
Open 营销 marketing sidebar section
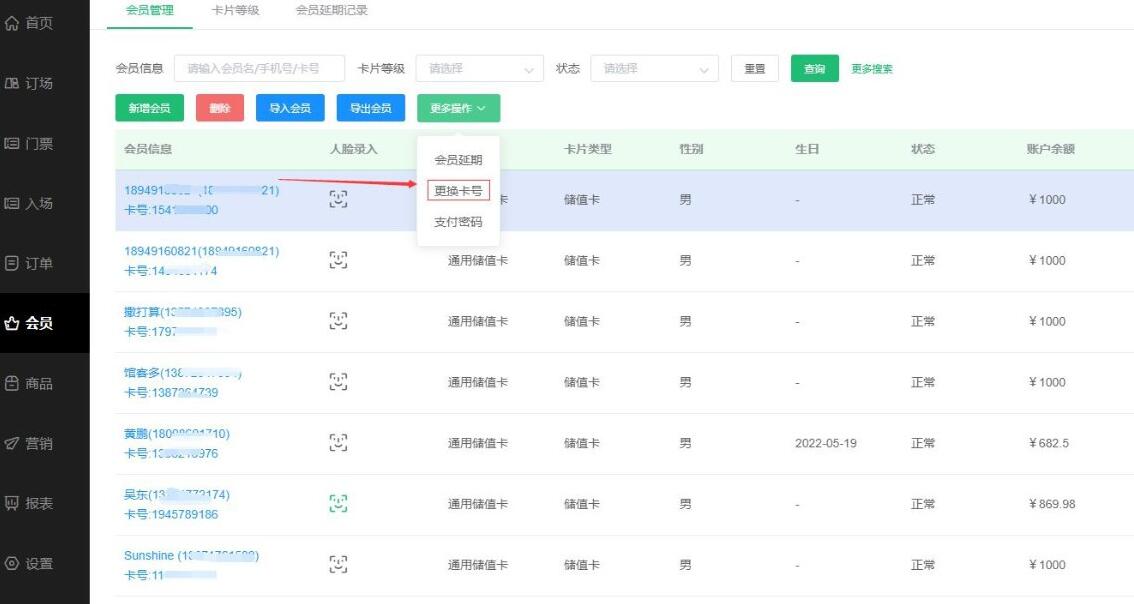click(x=30, y=443)
